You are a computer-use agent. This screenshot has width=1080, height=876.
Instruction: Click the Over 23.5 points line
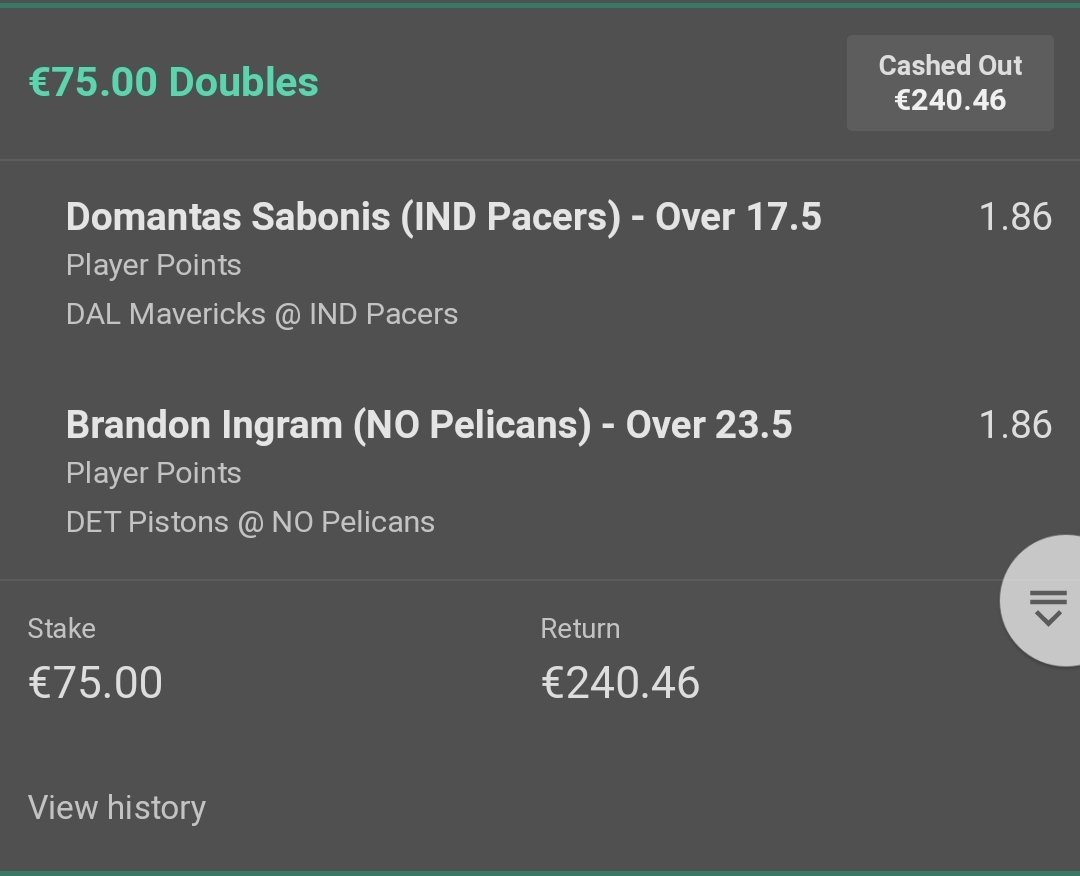click(709, 425)
